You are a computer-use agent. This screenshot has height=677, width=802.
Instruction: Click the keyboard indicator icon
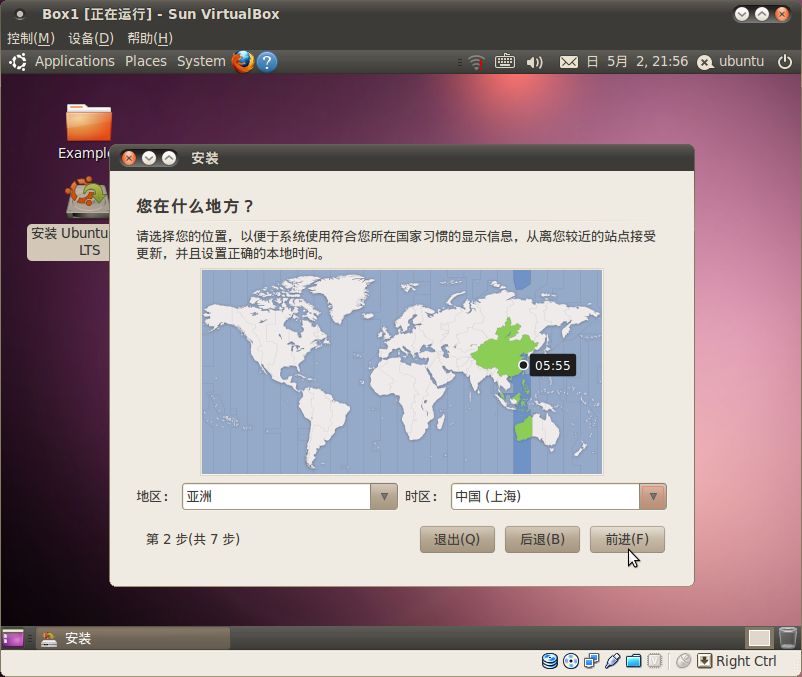click(x=505, y=62)
